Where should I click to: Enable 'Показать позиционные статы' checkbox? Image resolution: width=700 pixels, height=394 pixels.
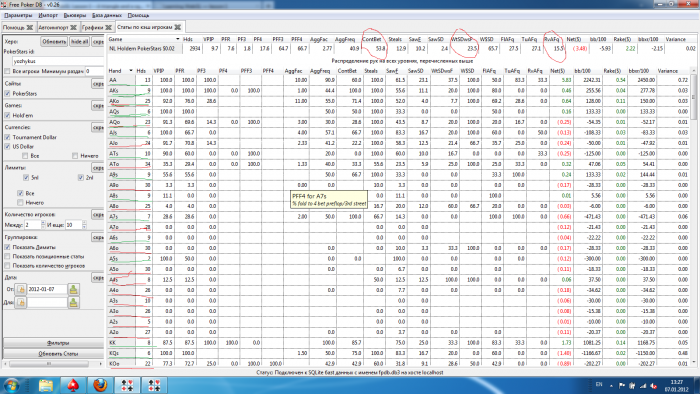point(7,257)
